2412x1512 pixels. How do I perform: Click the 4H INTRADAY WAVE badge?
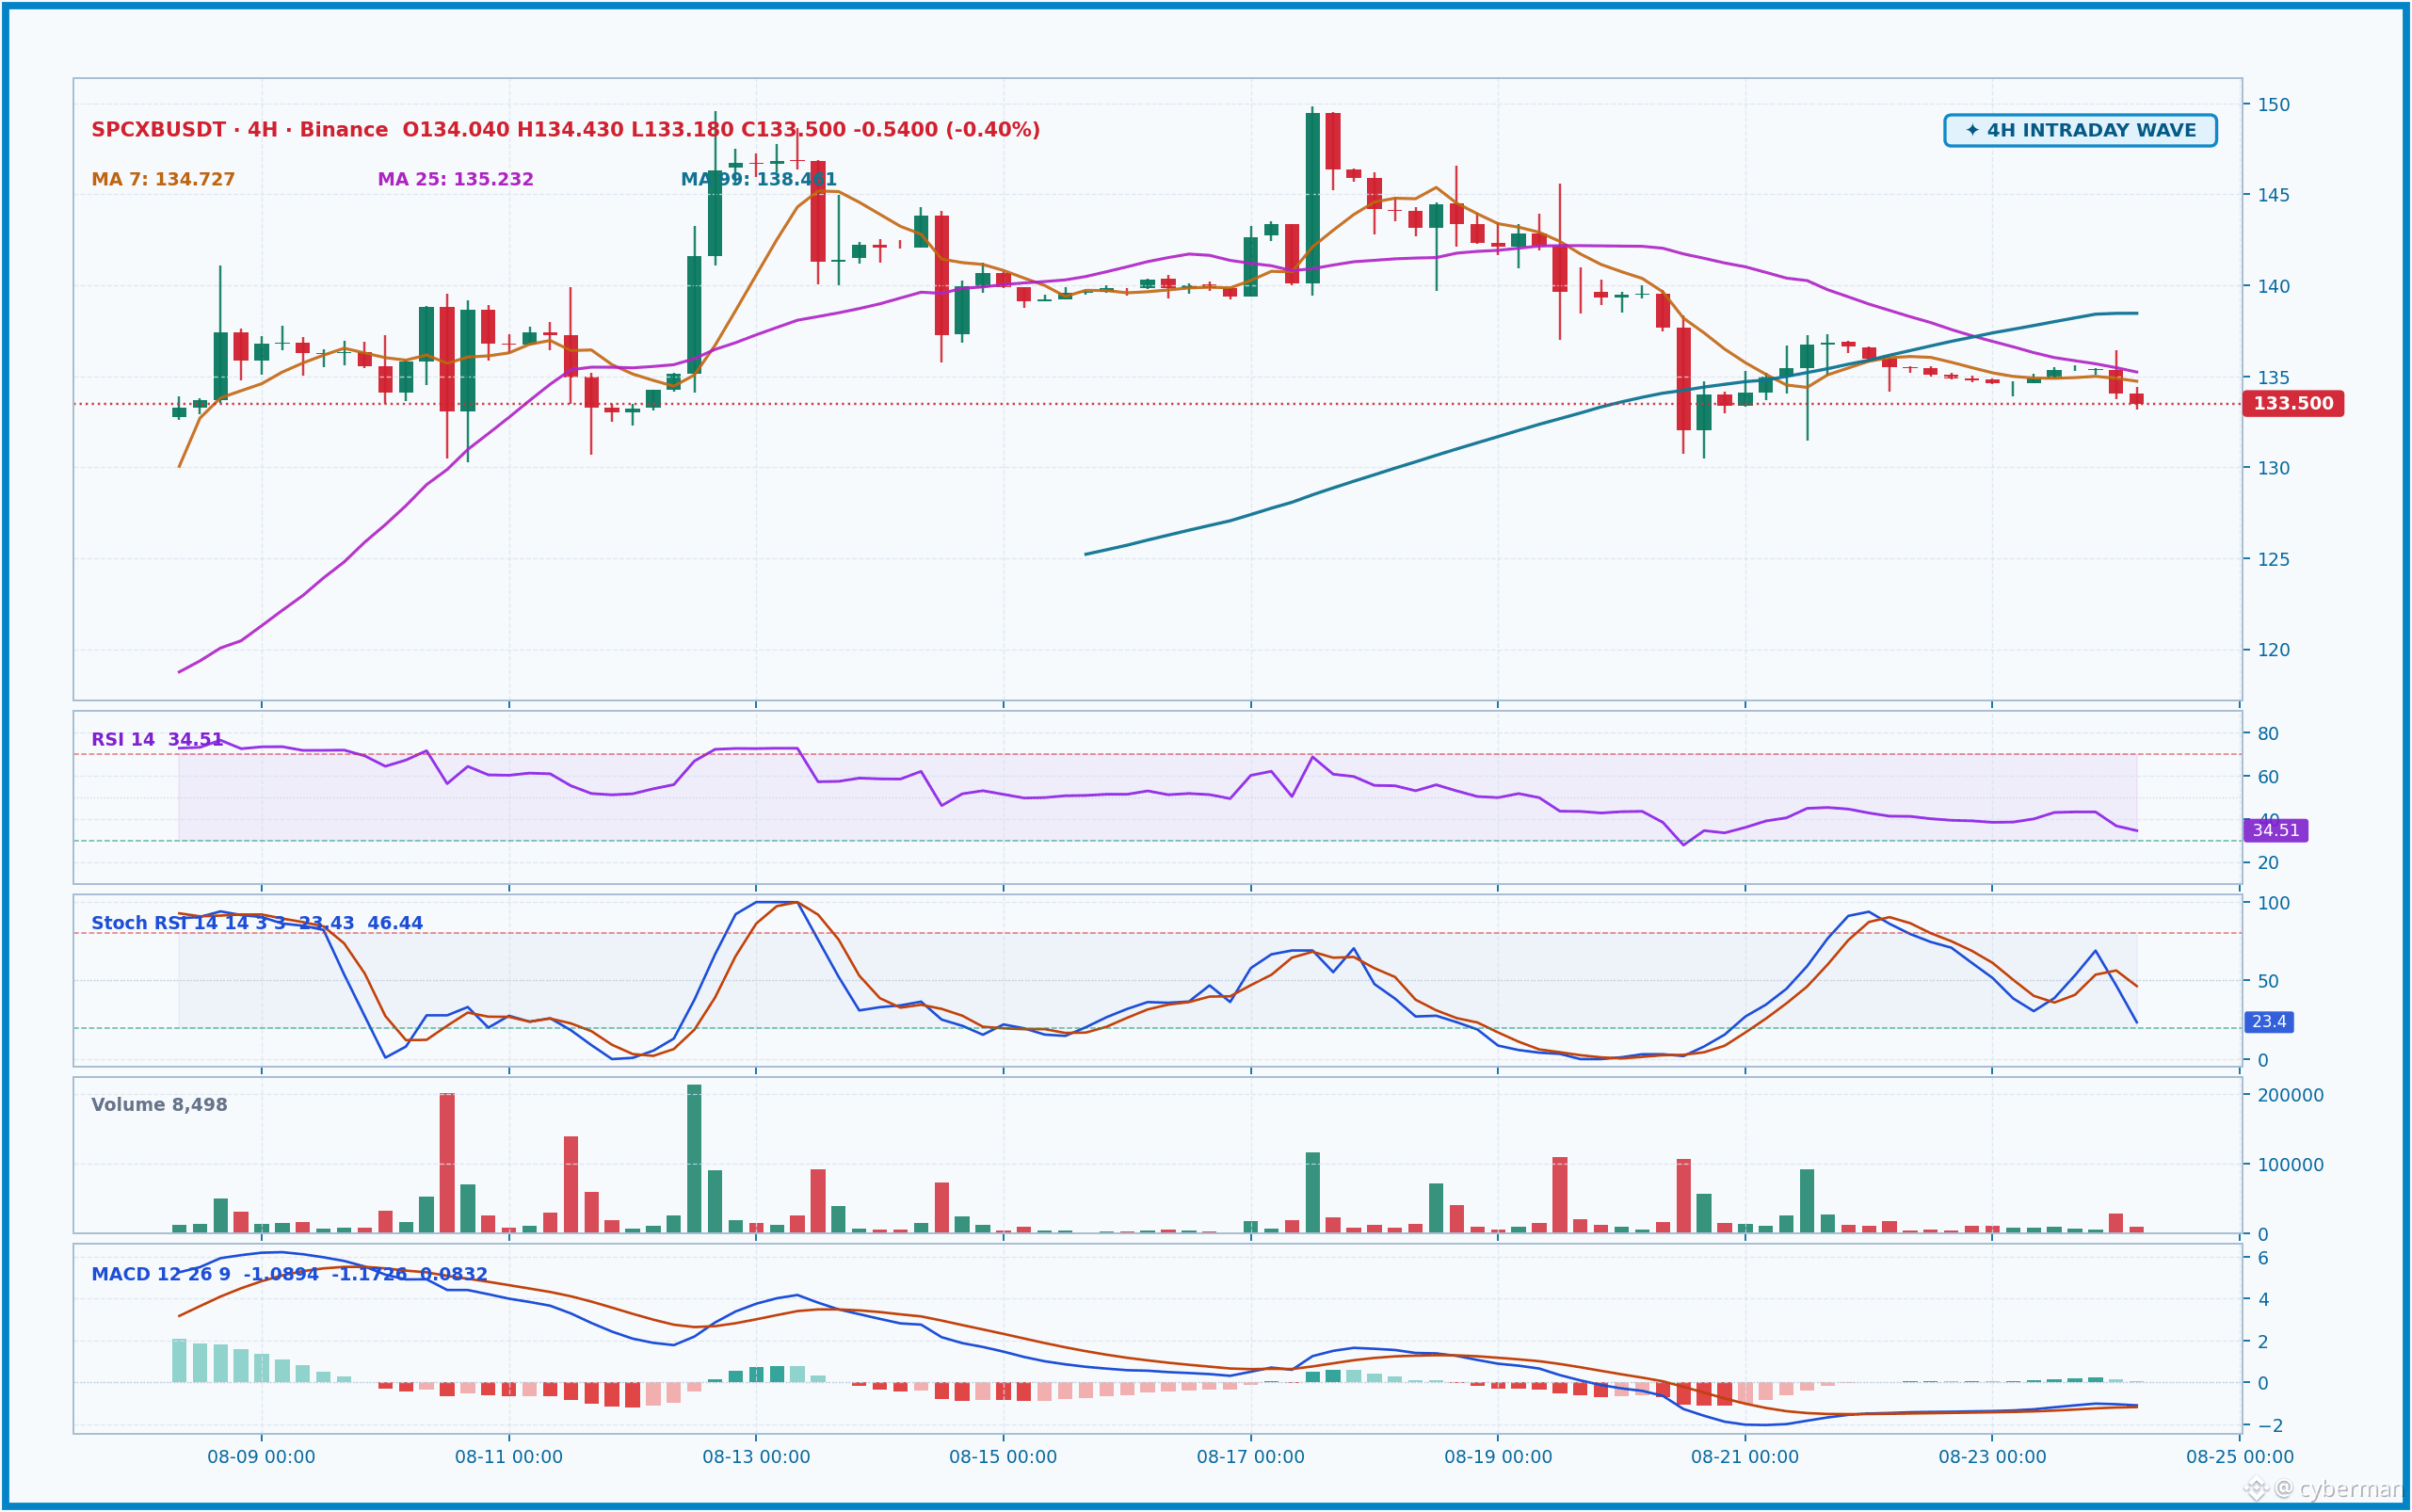click(x=2080, y=131)
